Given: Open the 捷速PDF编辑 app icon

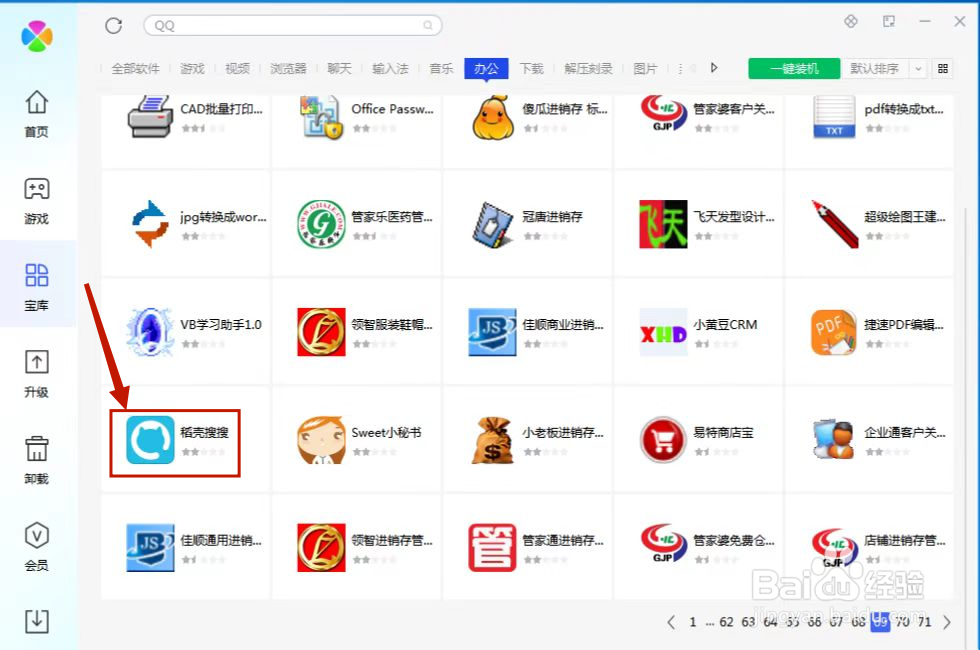Looking at the screenshot, I should 834,332.
